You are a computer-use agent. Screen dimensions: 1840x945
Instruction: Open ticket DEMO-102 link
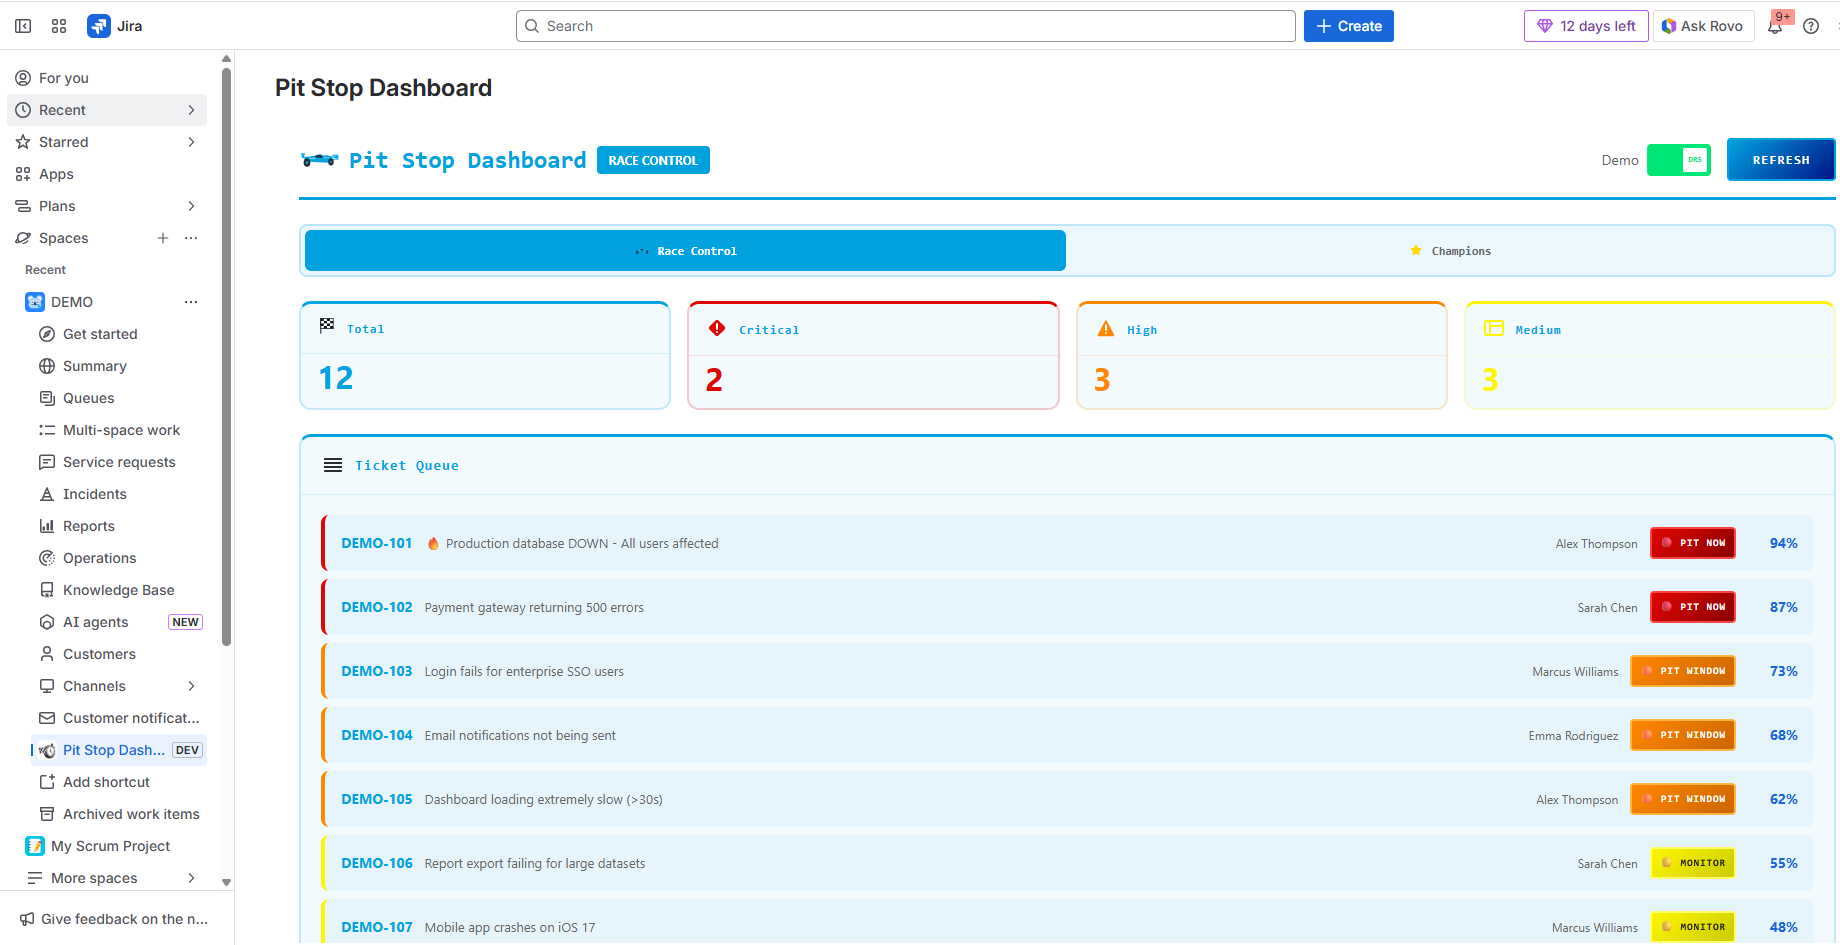click(377, 607)
